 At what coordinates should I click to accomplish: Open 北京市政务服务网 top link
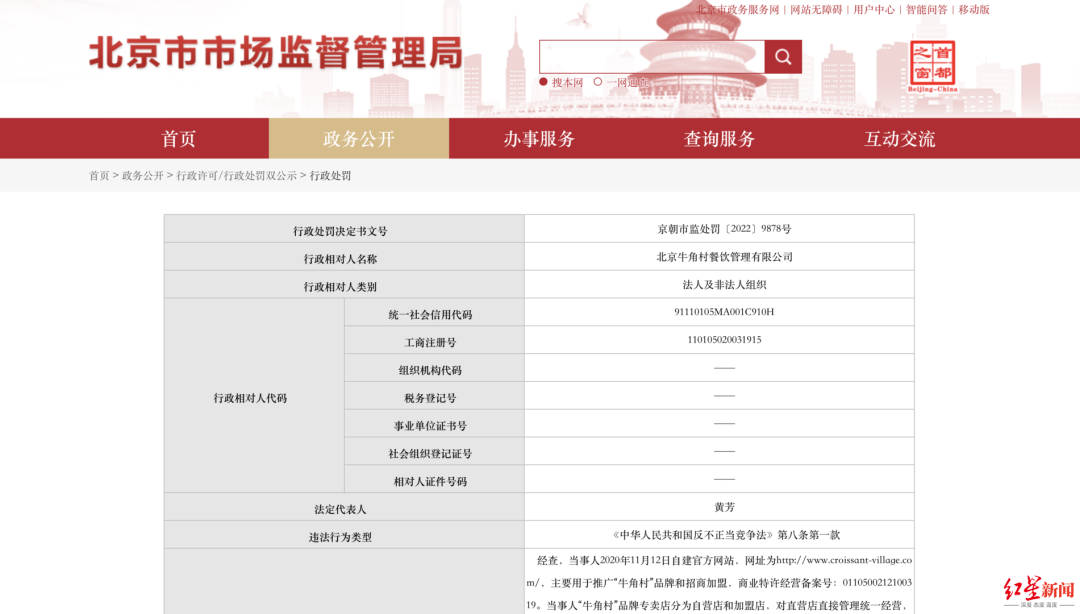tap(737, 10)
